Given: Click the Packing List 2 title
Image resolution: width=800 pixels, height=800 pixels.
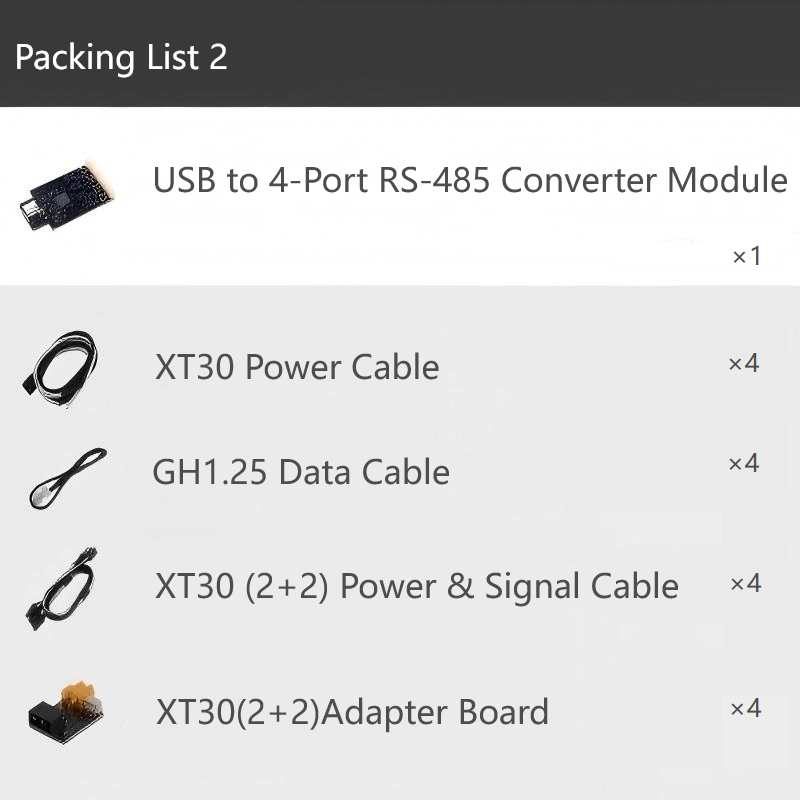Looking at the screenshot, I should [x=121, y=56].
